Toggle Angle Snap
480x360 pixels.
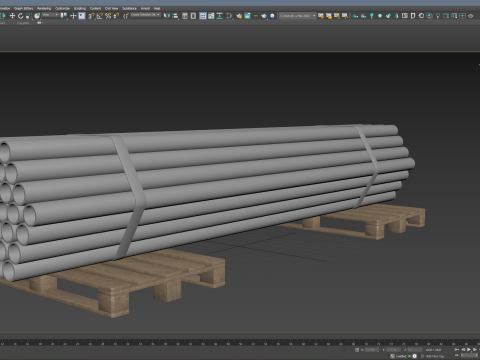tap(100, 16)
